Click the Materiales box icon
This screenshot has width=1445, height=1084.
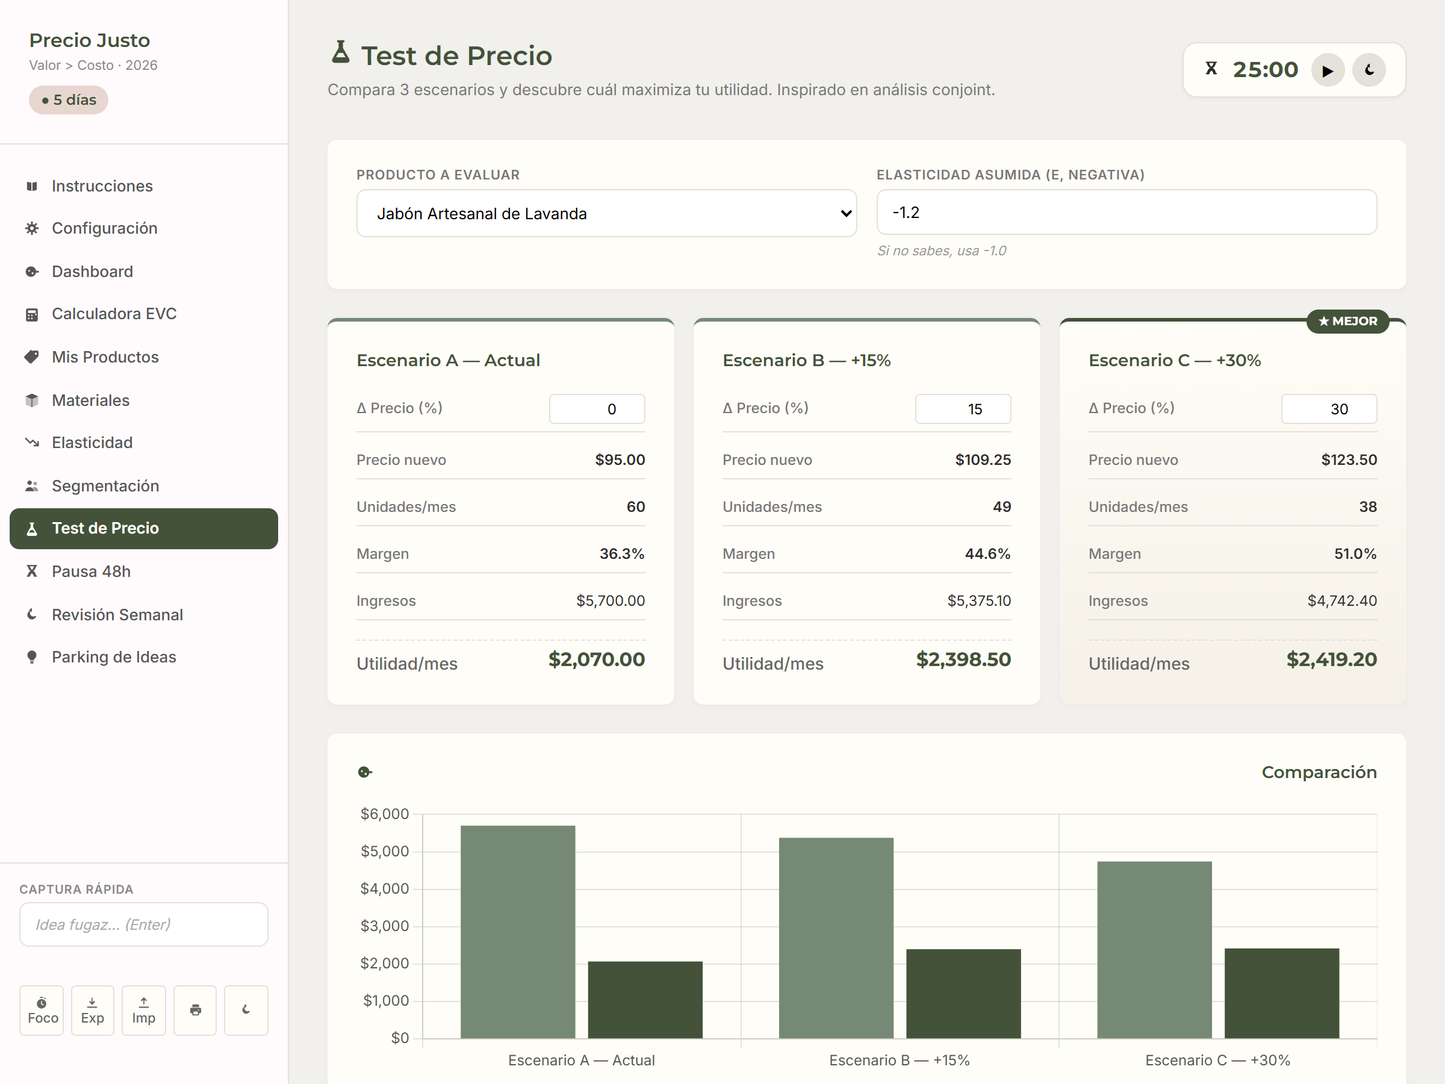point(32,400)
